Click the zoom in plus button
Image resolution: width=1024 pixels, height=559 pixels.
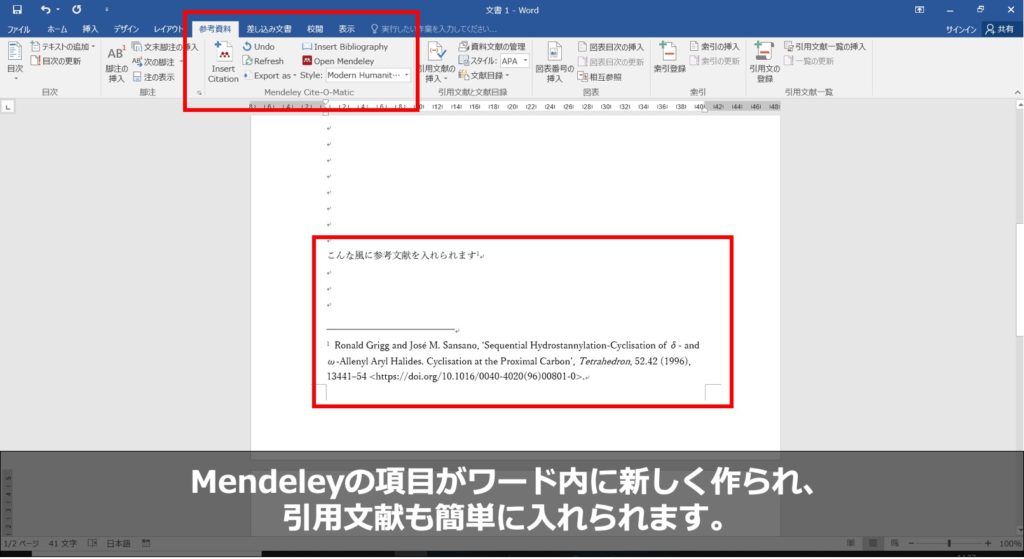coord(988,543)
